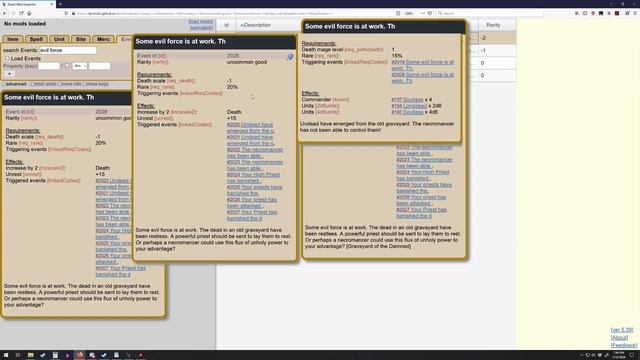Sort table by the Description column header

tap(256, 25)
